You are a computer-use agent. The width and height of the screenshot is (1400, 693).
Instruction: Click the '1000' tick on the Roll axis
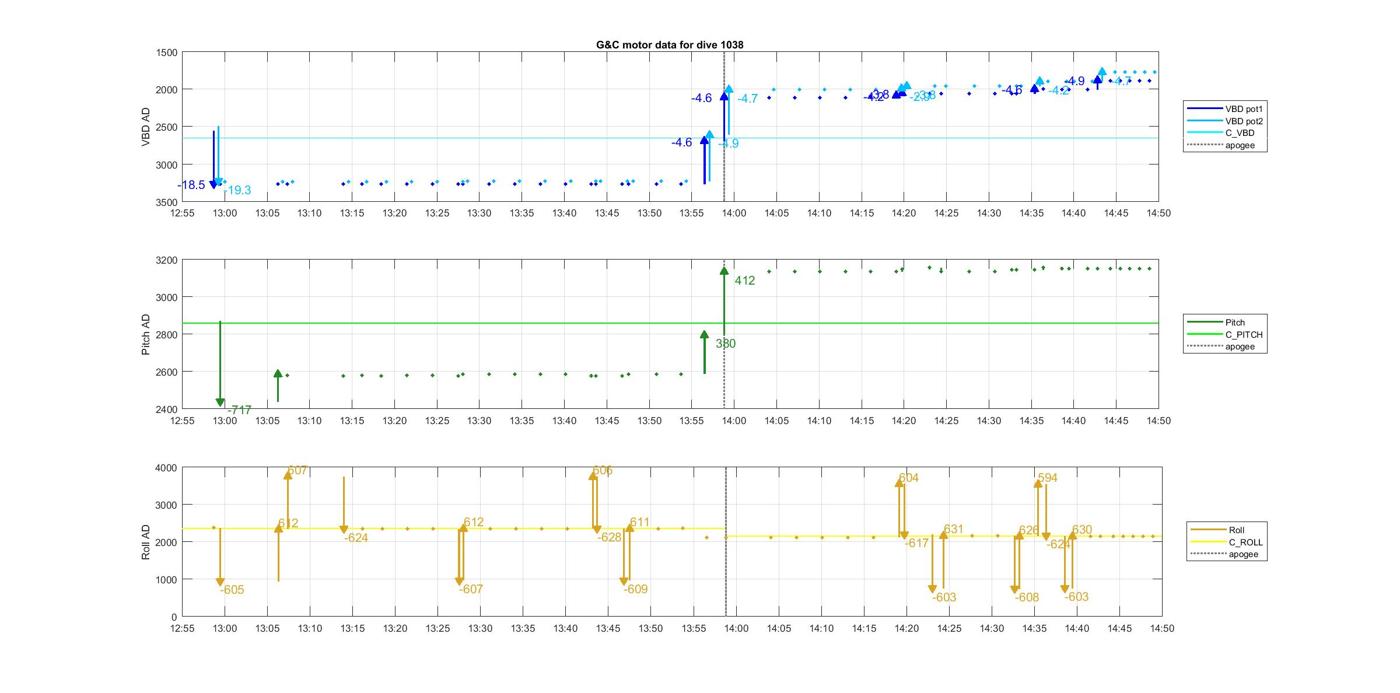pyautogui.click(x=167, y=579)
